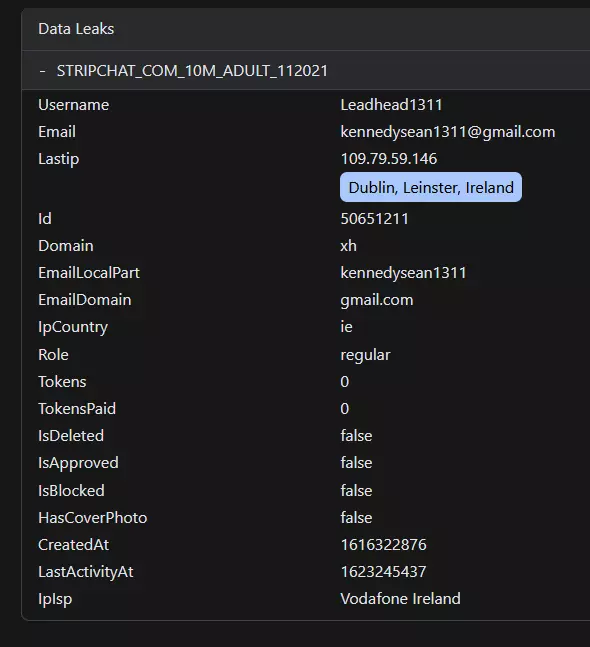Viewport: 590px width, 647px height.
Task: Select the IpCountry value ie
Action: click(x=346, y=327)
